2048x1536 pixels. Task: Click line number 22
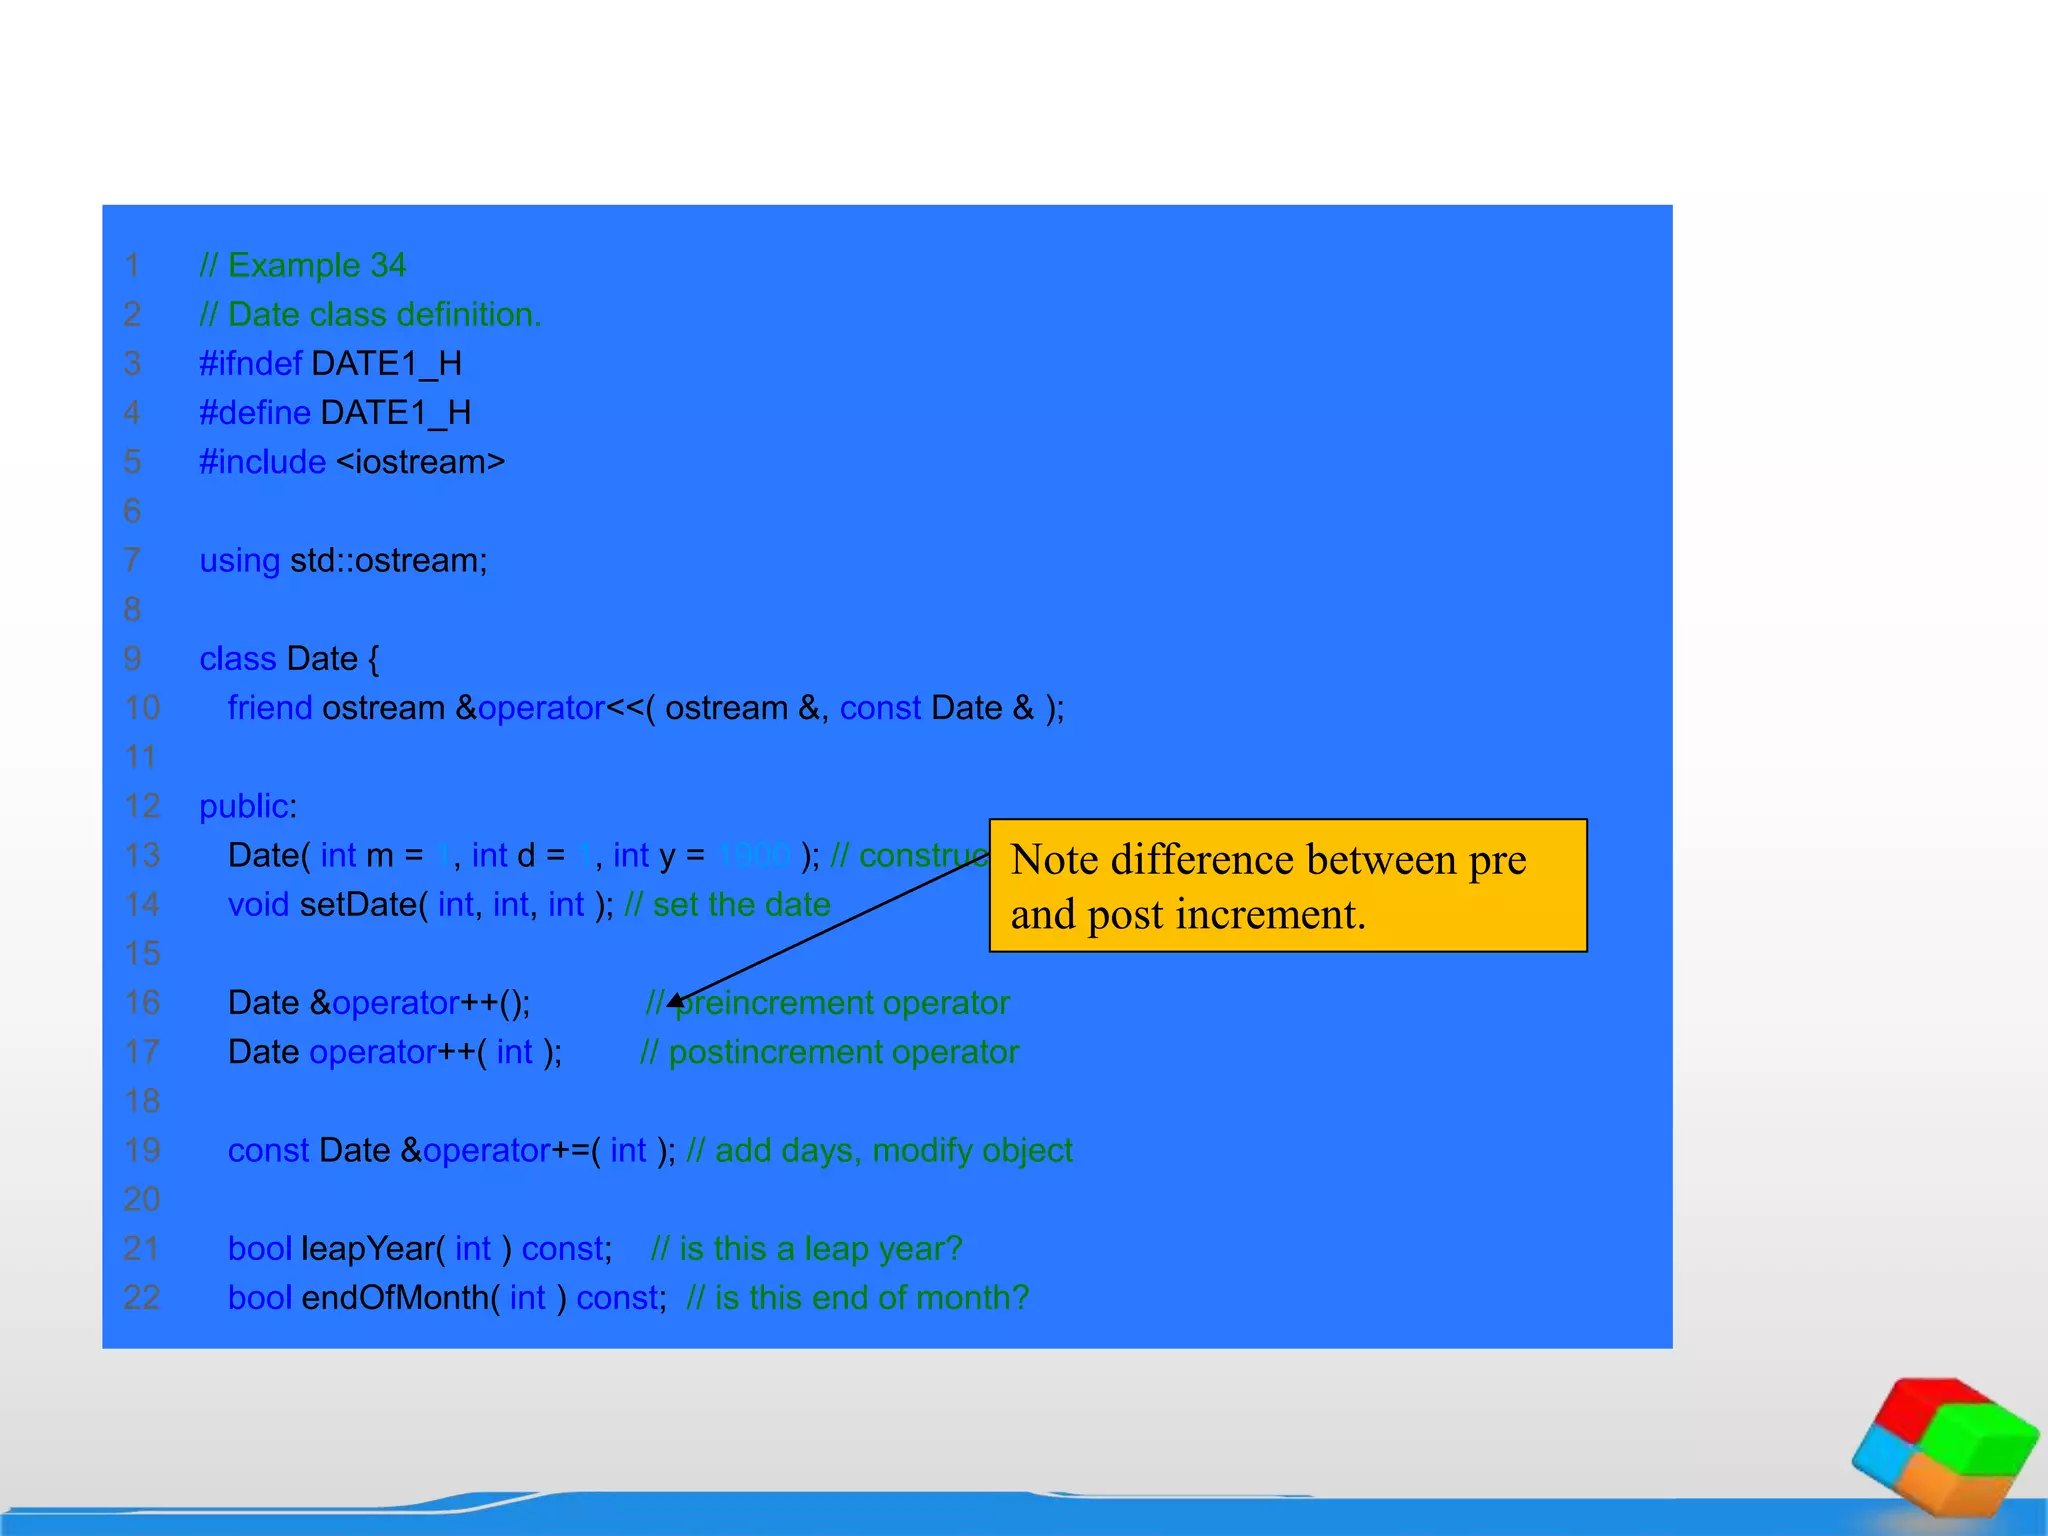pyautogui.click(x=142, y=1298)
